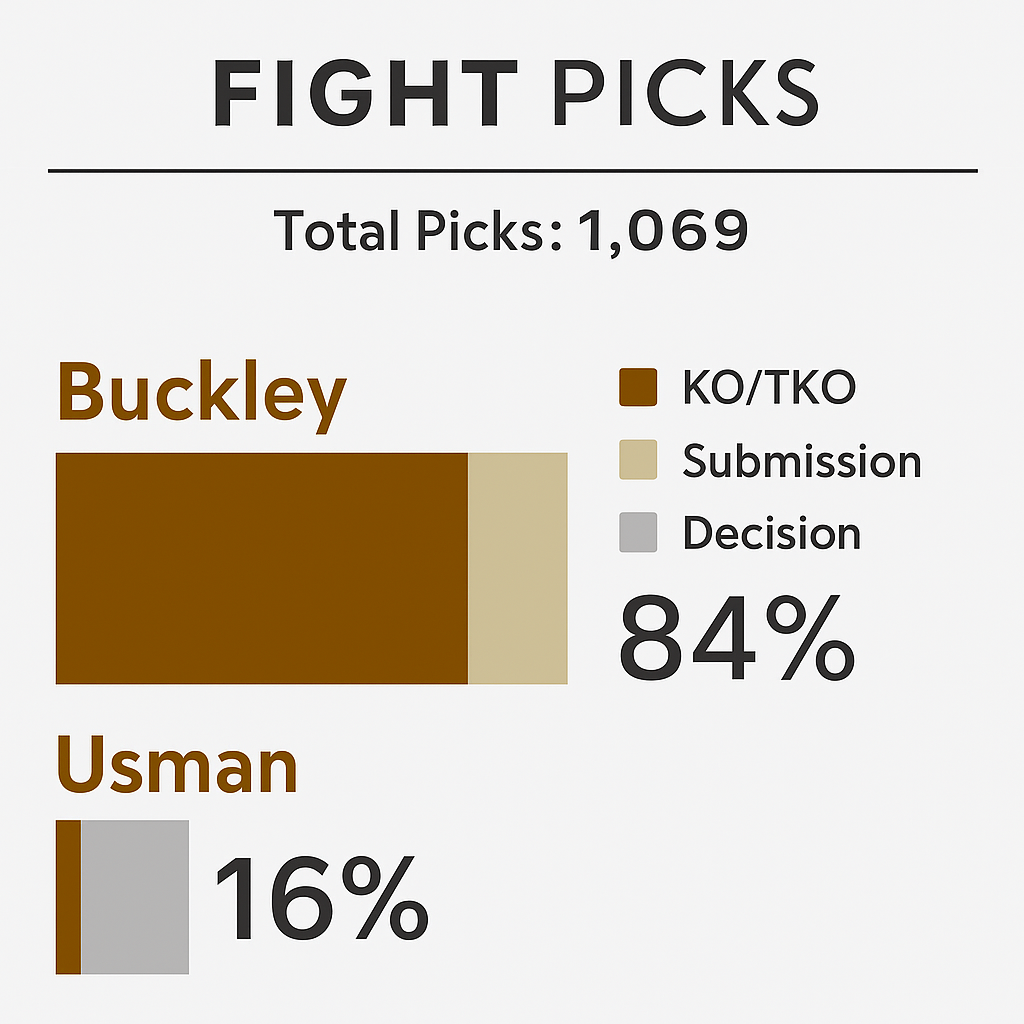The image size is (1024, 1024).
Task: Click the Usman fighter name
Action: click(178, 764)
